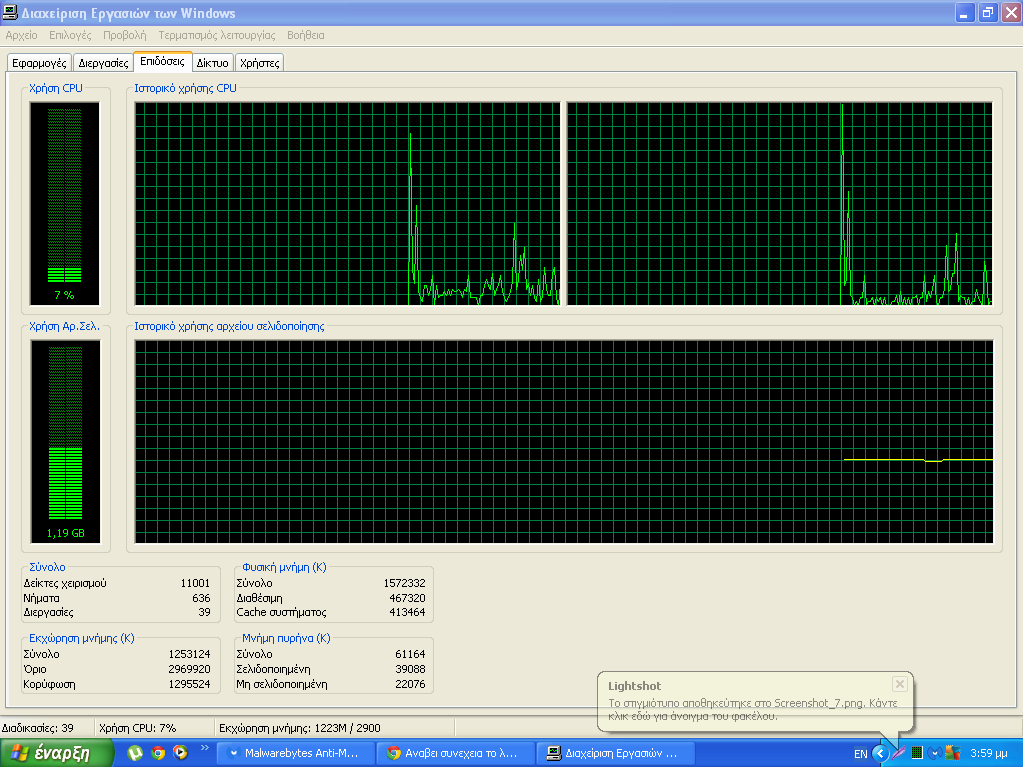The image size is (1023, 767).
Task: Click commit limit value 2969920
Action: point(189,669)
